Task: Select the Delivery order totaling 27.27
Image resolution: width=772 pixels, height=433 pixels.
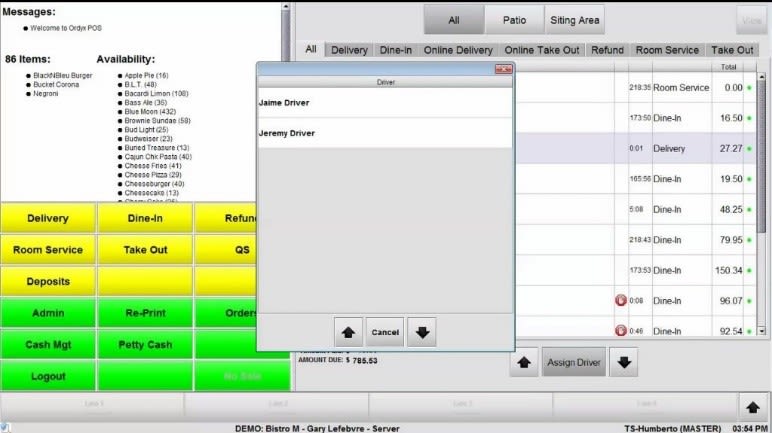Action: tap(635, 148)
